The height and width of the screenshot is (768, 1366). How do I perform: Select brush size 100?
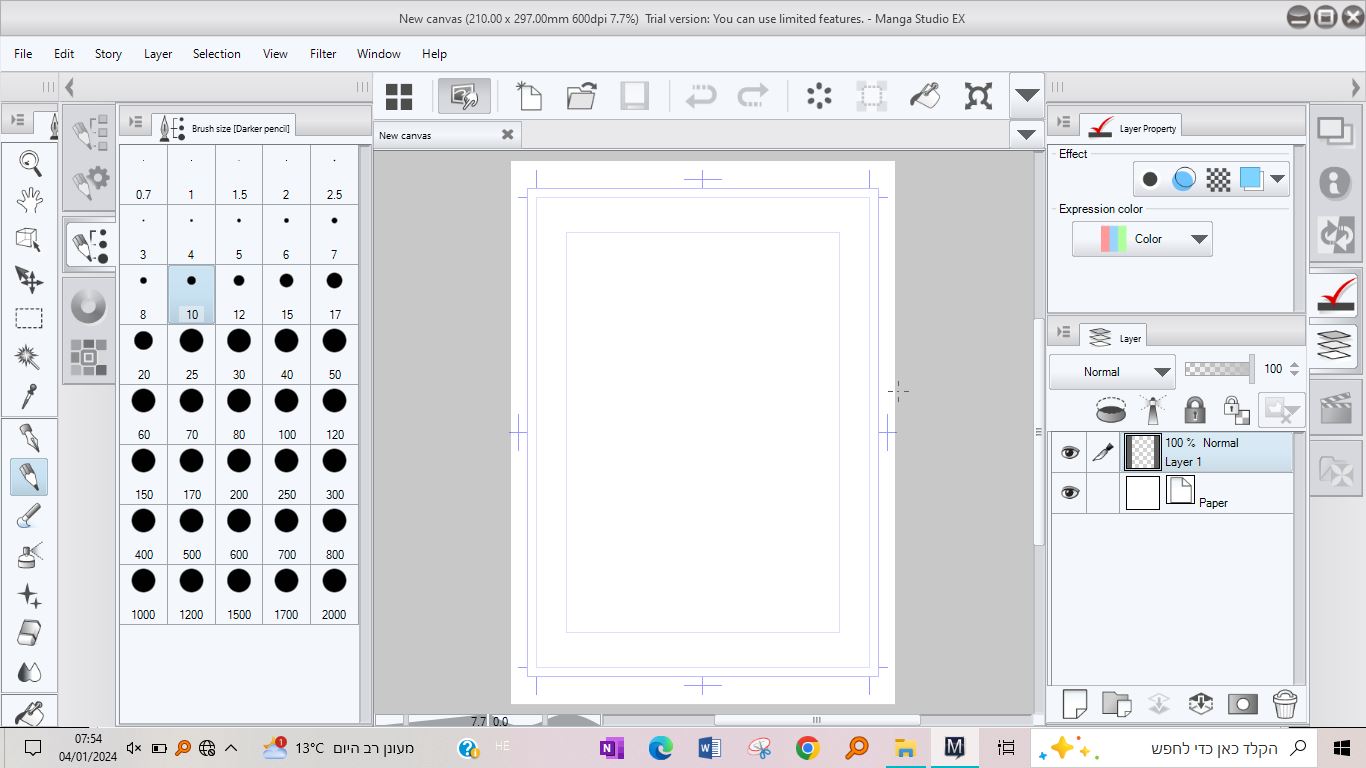coord(287,414)
